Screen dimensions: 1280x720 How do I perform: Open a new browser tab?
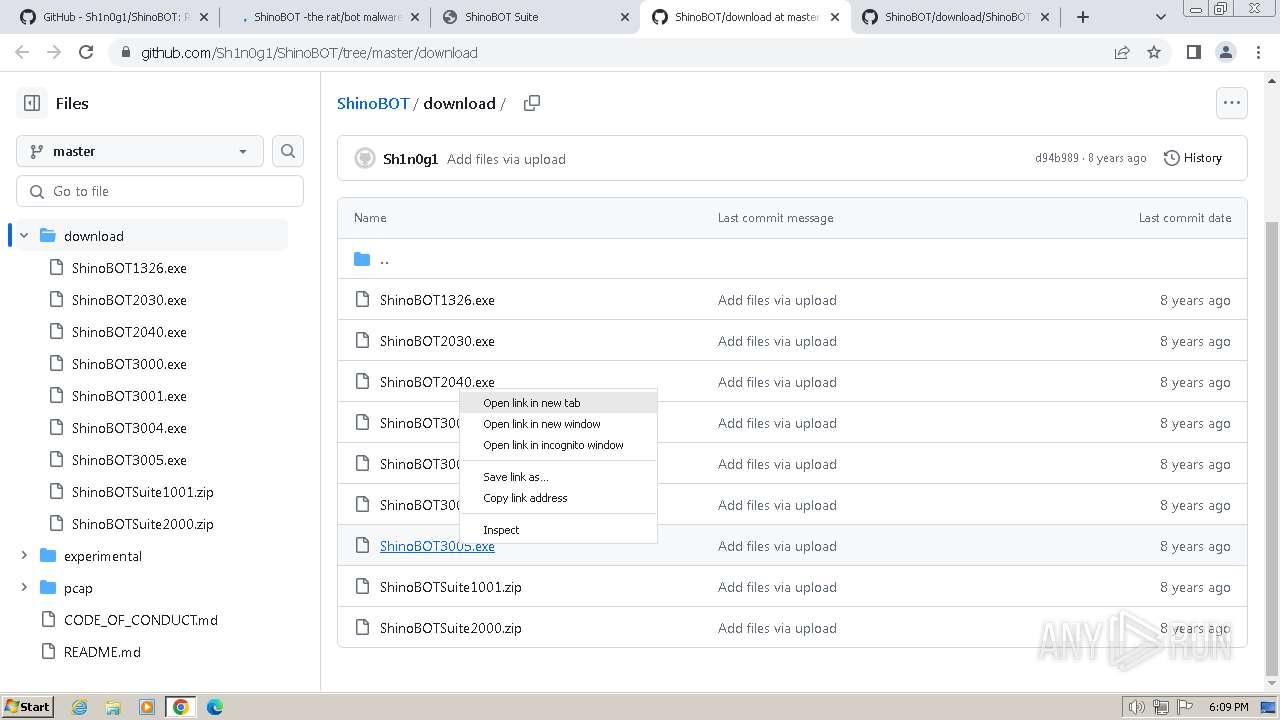coord(1083,17)
